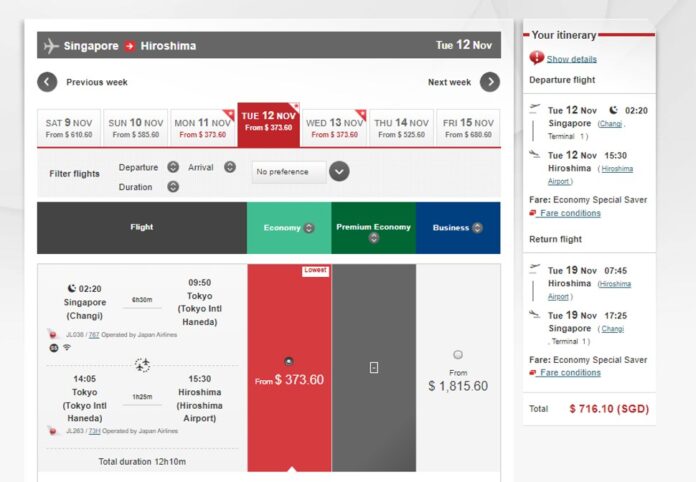The width and height of the screenshot is (696, 482).
Task: Open the No preference filter dropdown
Action: pos(339,171)
